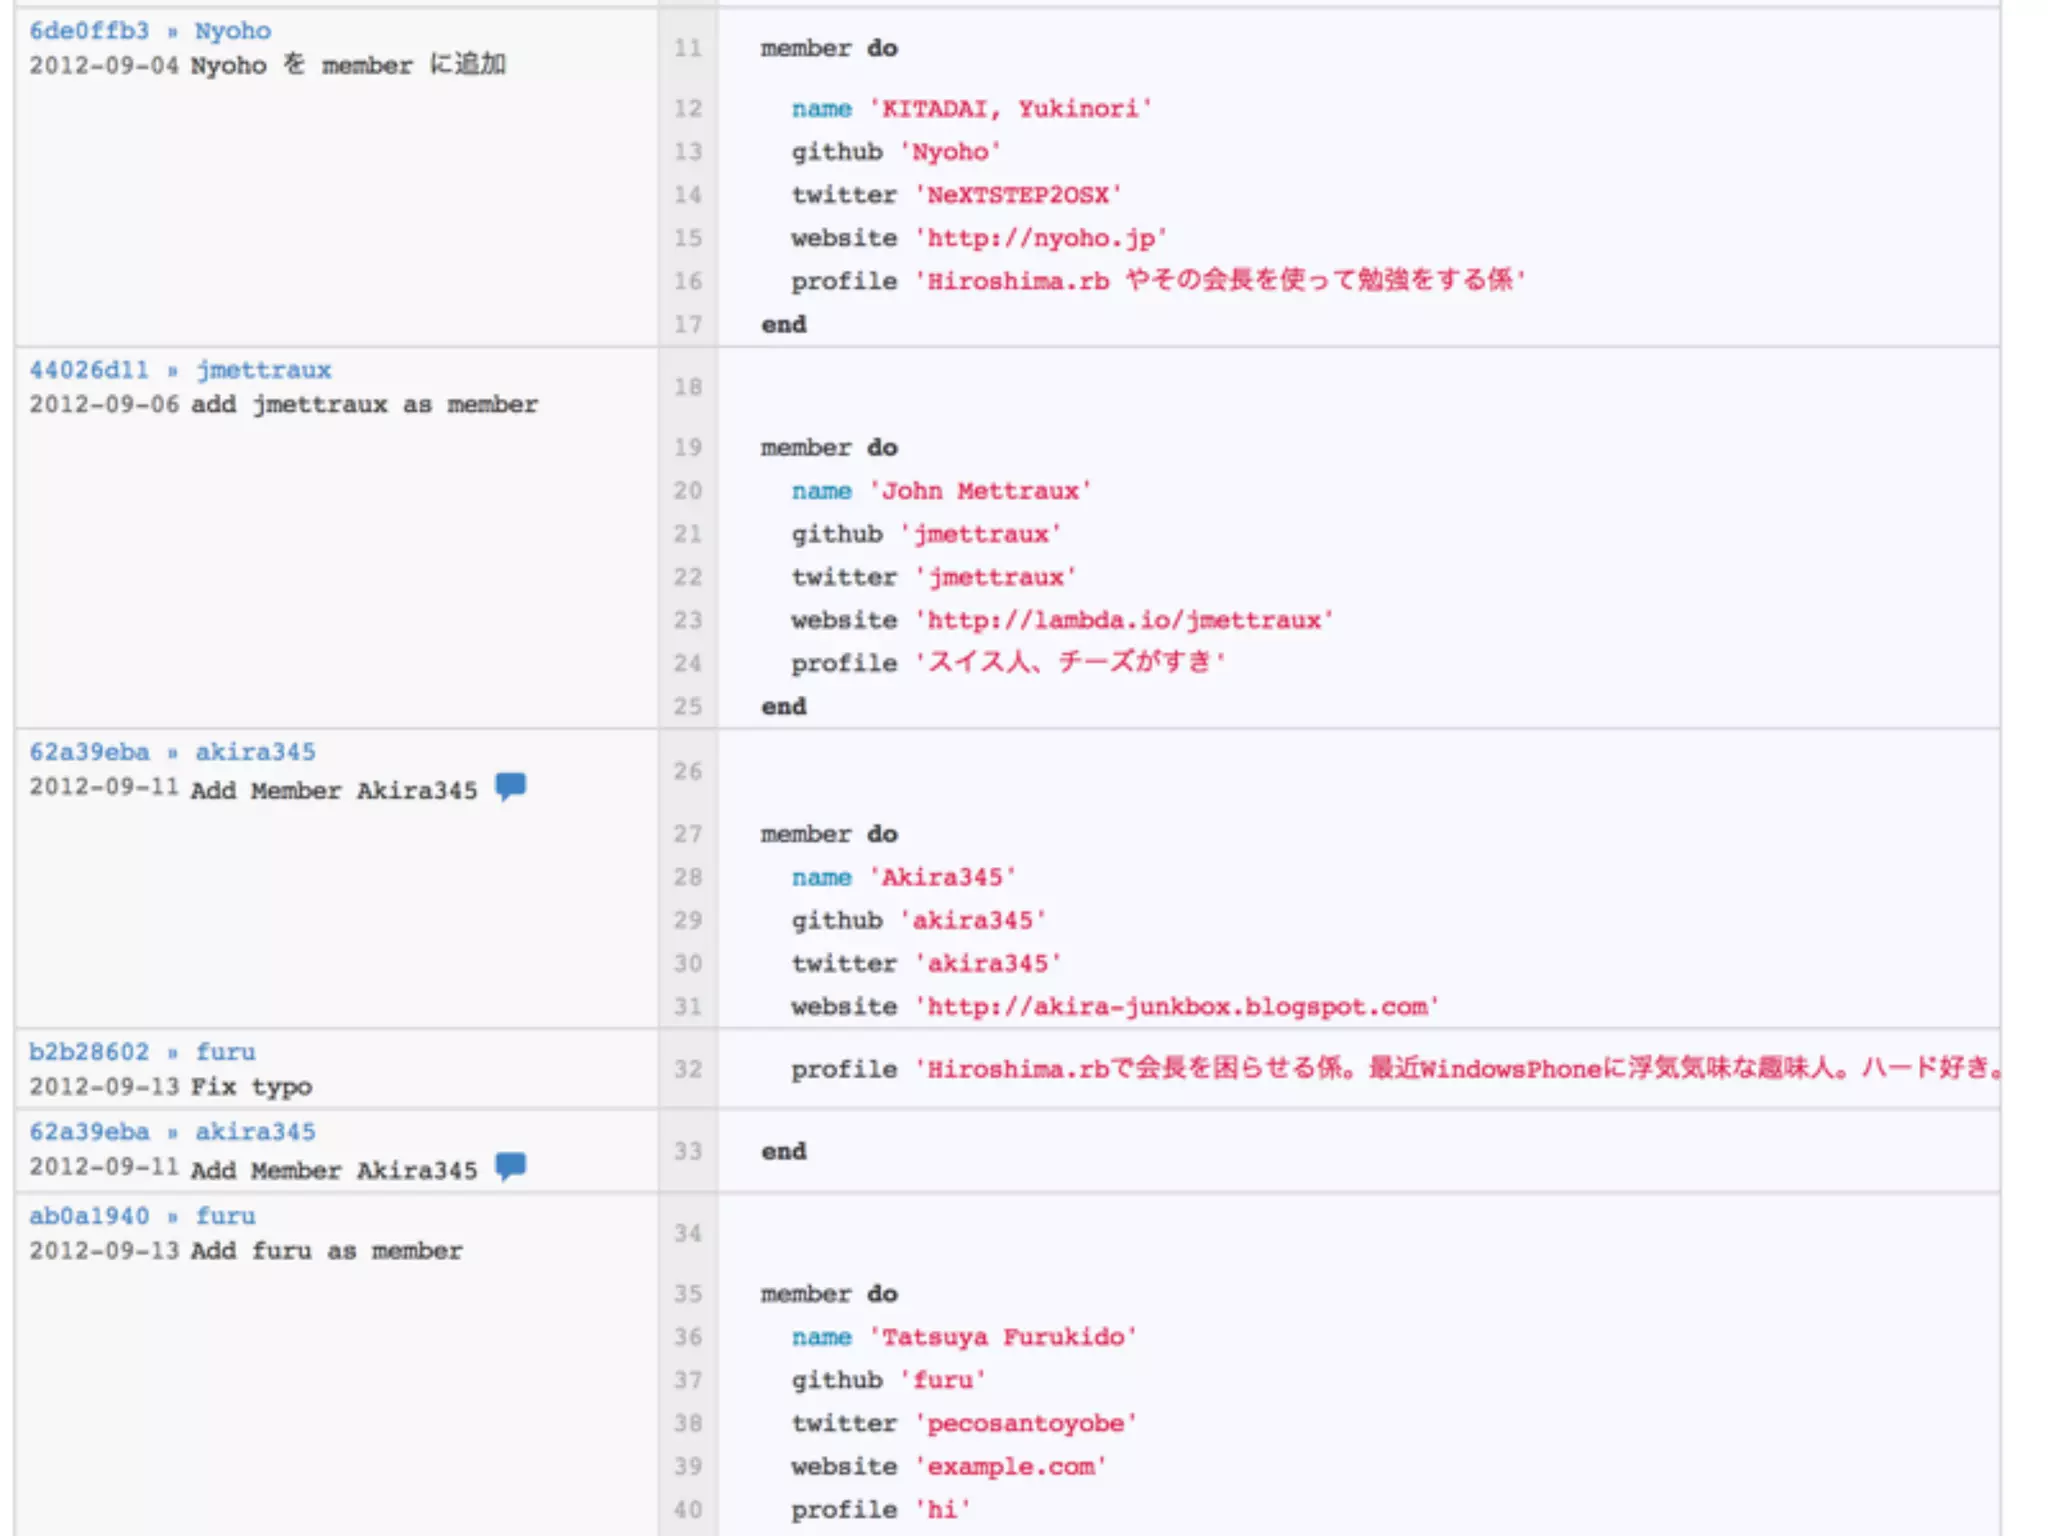Click comment bubble beside first Akira345 commit
The image size is (2048, 1536).
click(510, 787)
